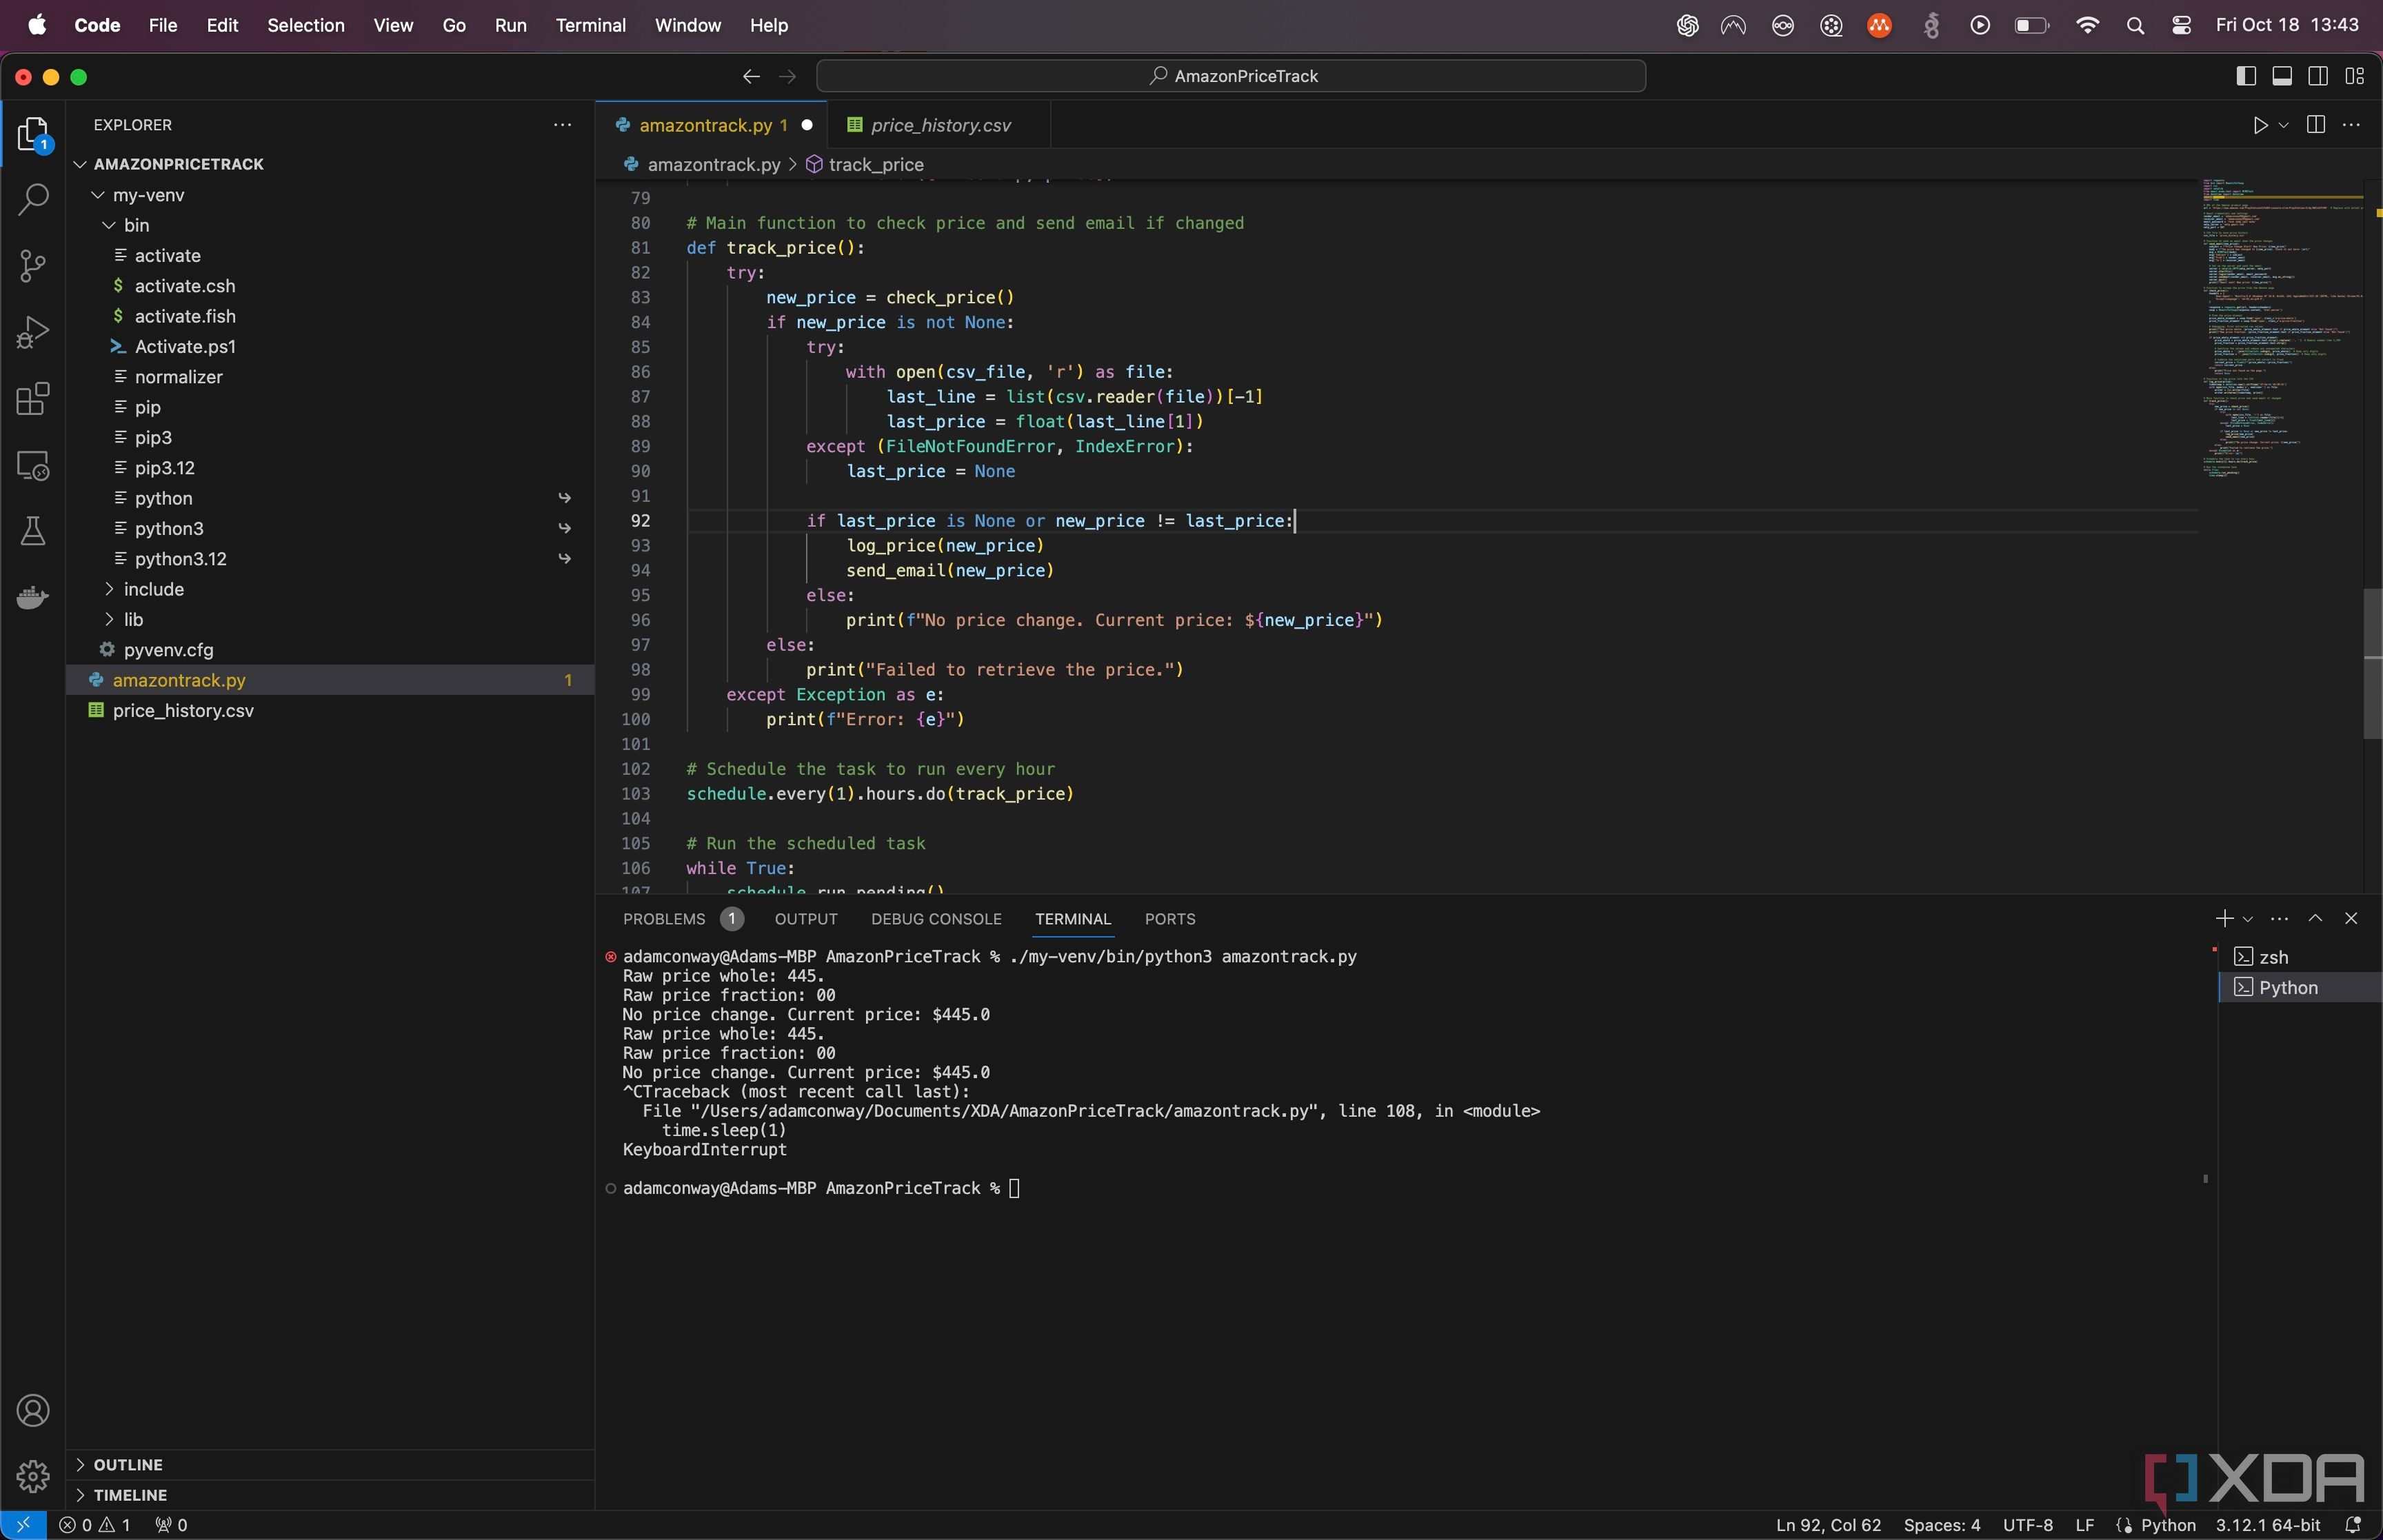This screenshot has height=1540, width=2383.
Task: Click the AmazonPriceTrack command center search box
Action: coord(1231,76)
